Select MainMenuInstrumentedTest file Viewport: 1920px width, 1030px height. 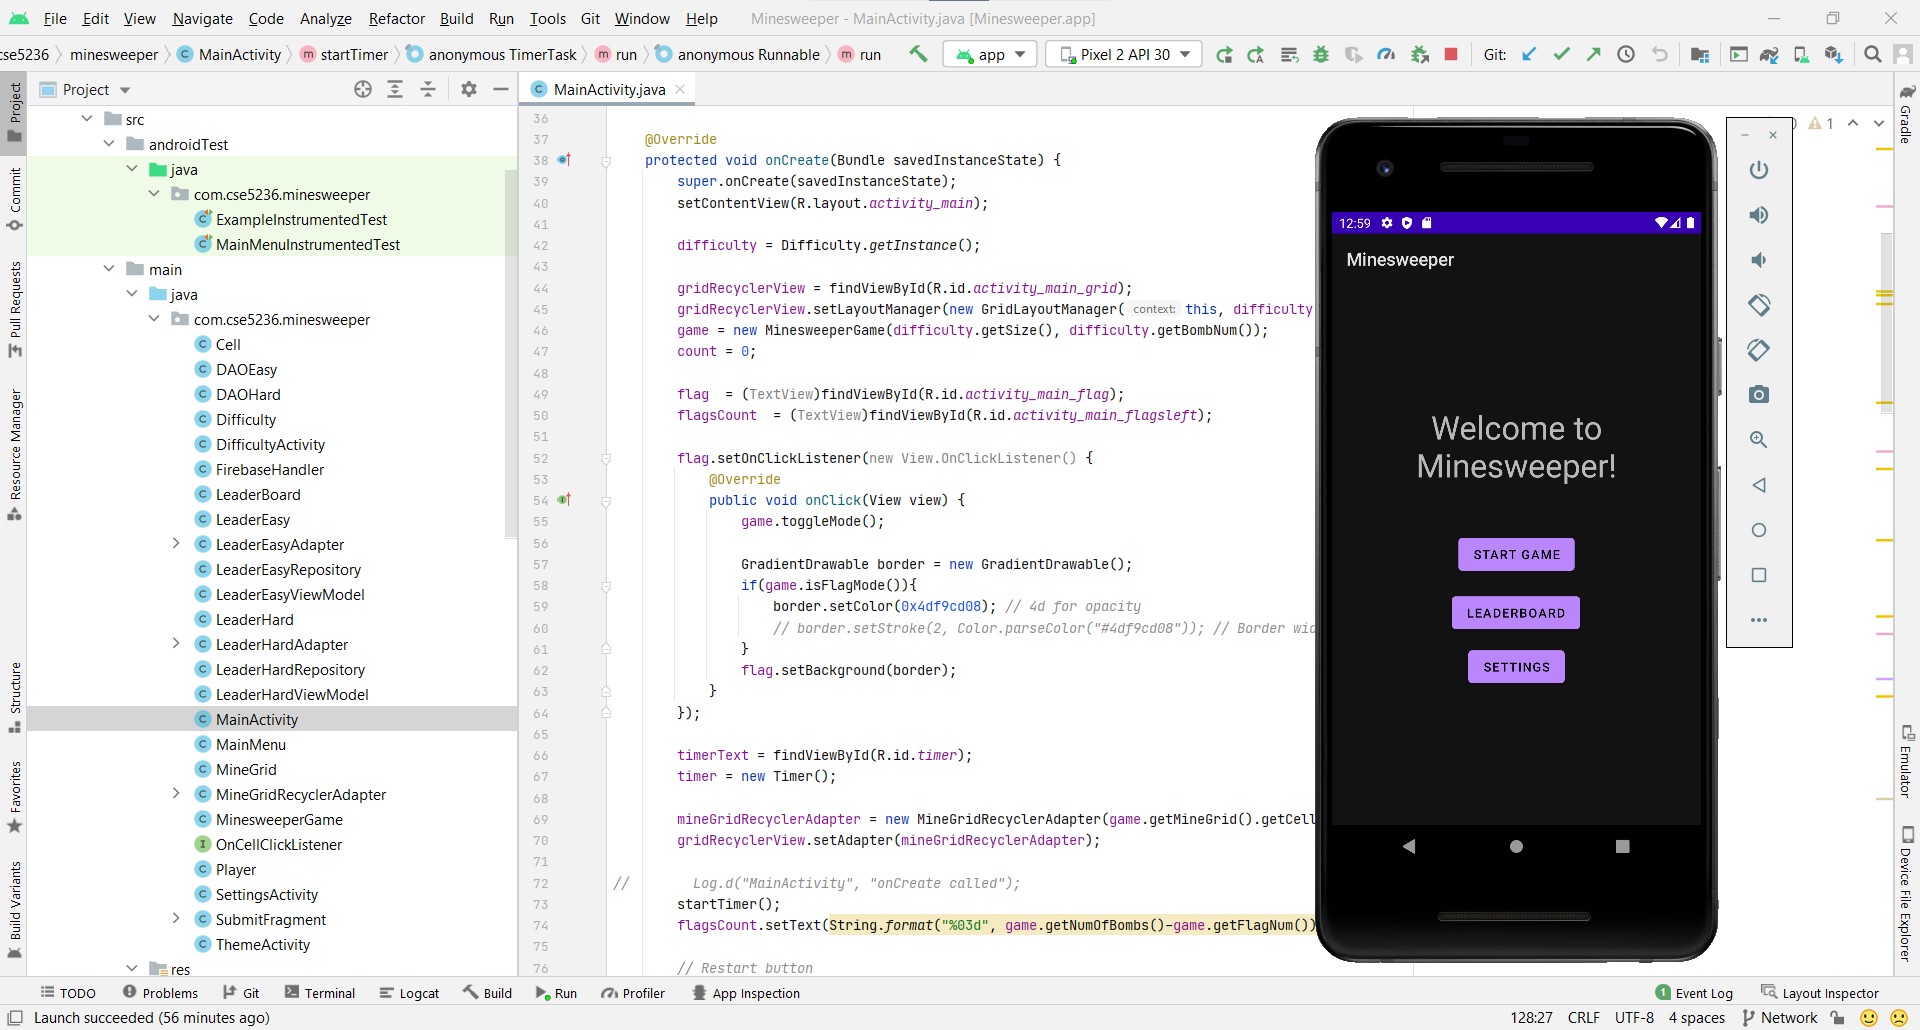tap(308, 244)
